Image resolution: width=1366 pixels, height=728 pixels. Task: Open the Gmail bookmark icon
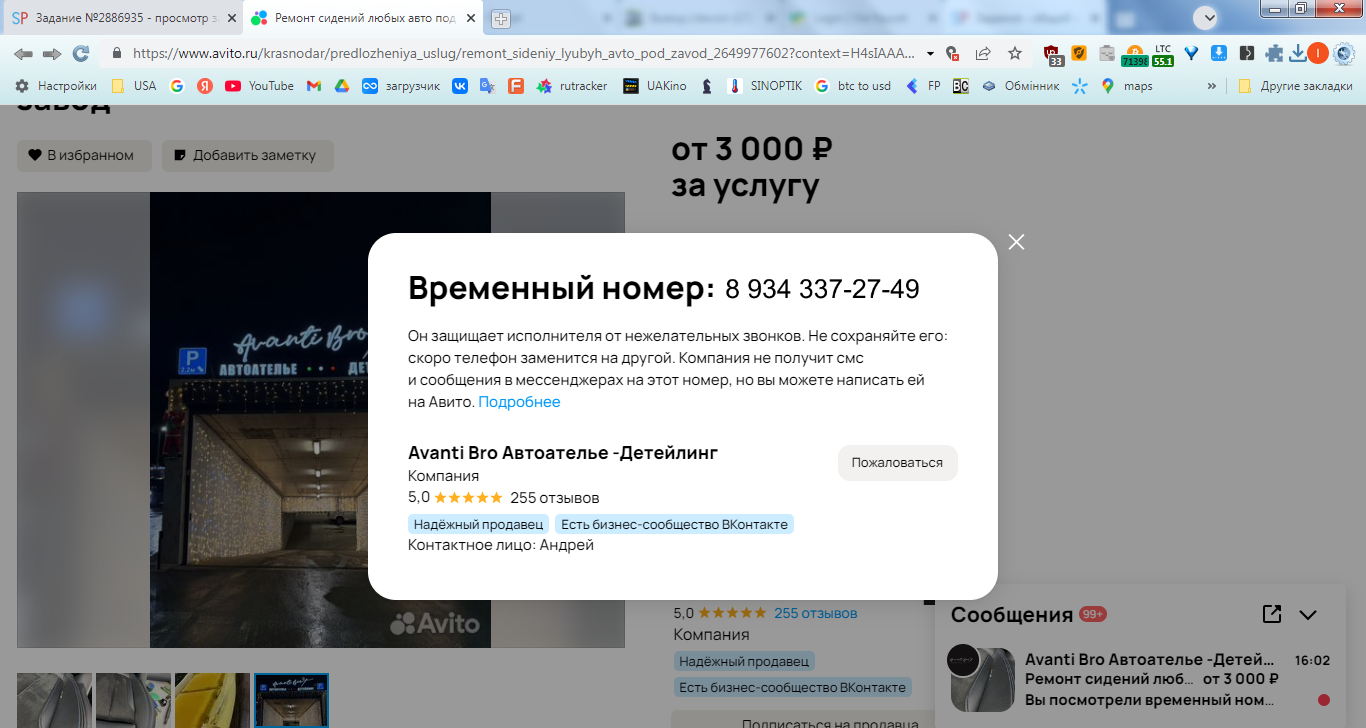pos(314,86)
